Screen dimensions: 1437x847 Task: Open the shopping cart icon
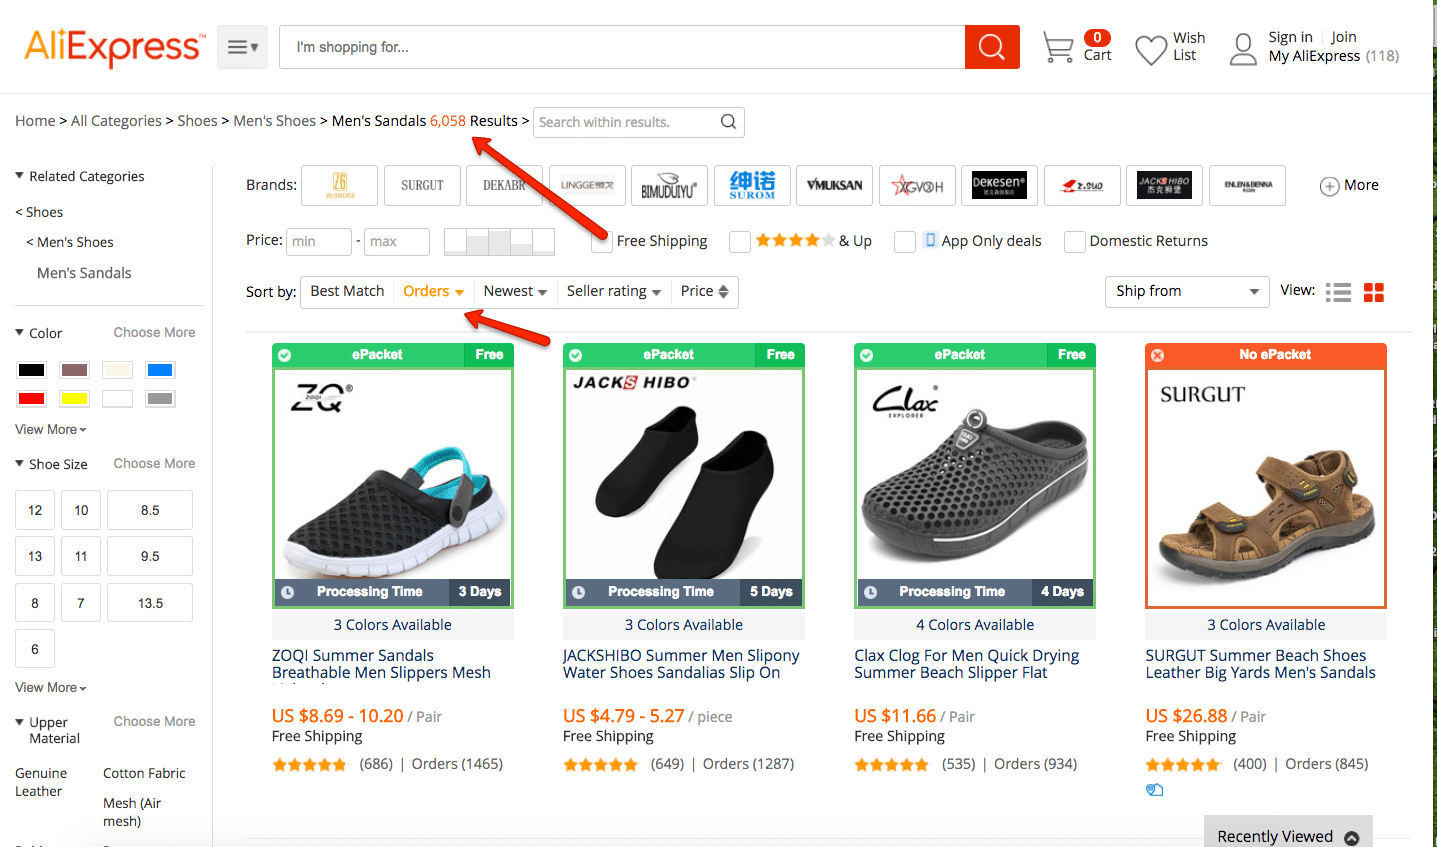[x=1058, y=47]
